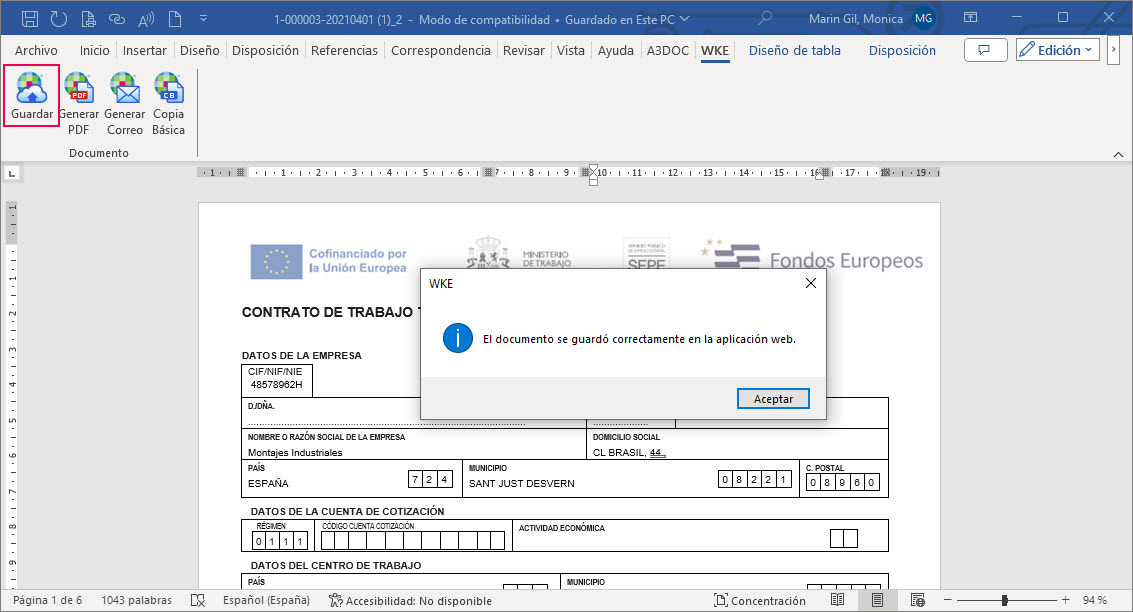Image resolution: width=1133 pixels, height=612 pixels.
Task: Create a Copia Básica document
Action: click(x=168, y=88)
